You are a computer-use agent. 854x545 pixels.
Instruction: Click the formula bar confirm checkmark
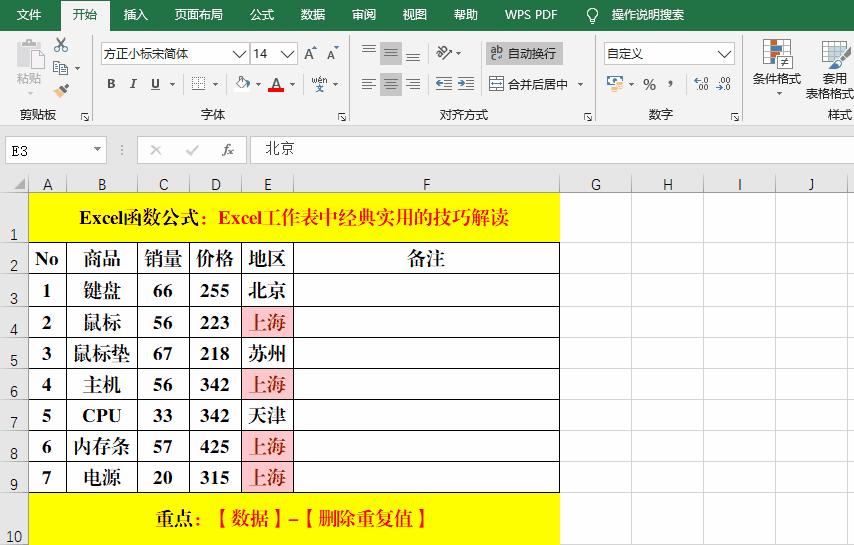point(192,150)
